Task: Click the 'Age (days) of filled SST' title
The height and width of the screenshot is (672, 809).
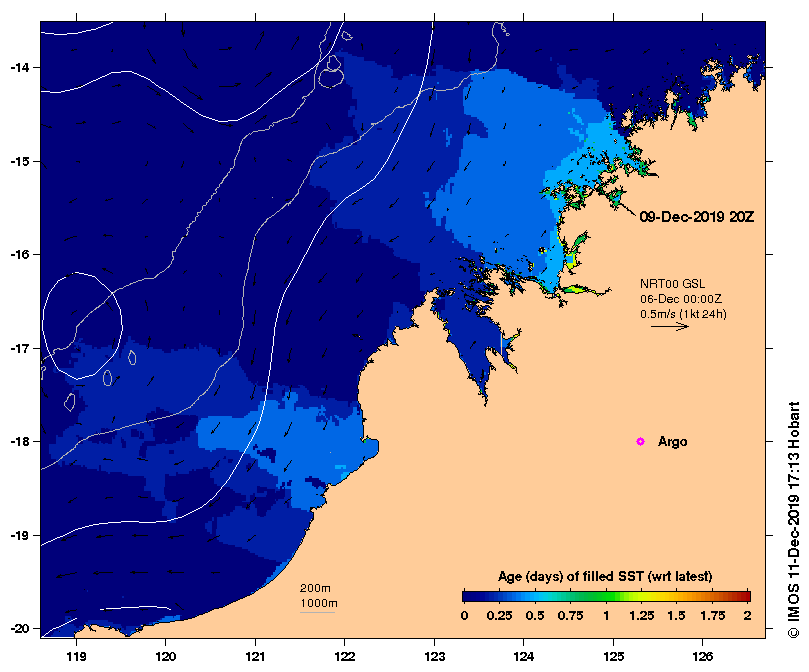Action: 605,577
